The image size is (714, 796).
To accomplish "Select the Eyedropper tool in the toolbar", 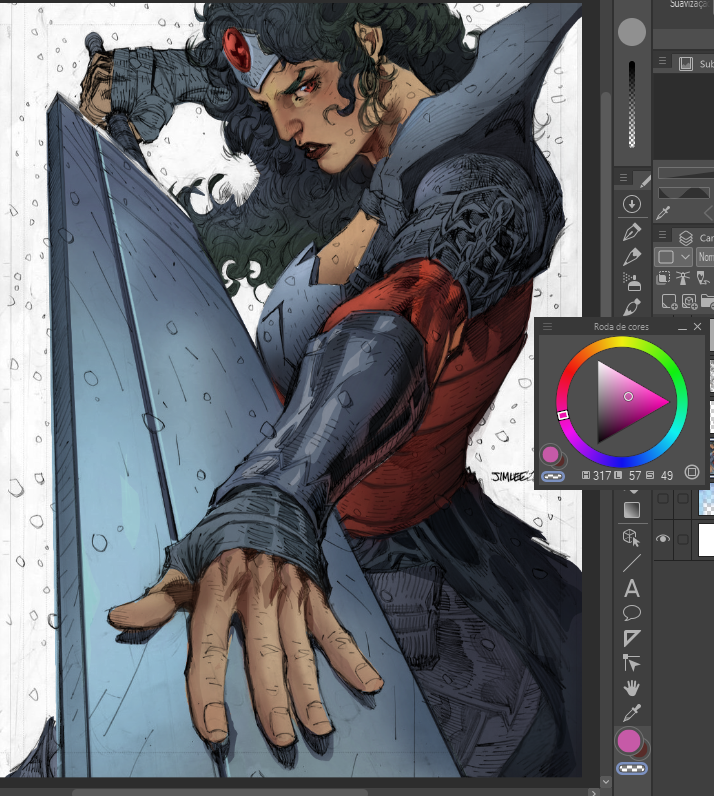I will (x=632, y=713).
